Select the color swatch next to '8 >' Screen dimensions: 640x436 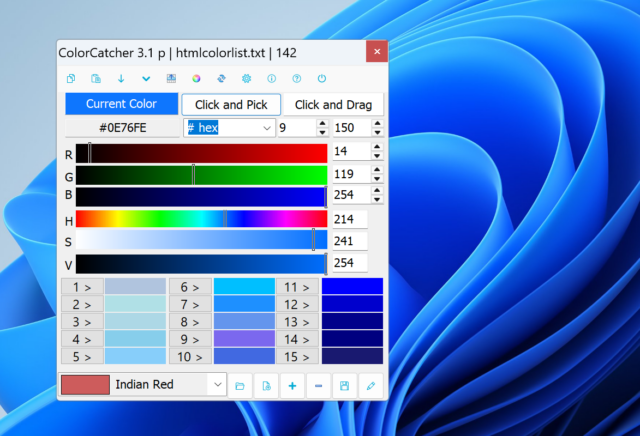(244, 322)
